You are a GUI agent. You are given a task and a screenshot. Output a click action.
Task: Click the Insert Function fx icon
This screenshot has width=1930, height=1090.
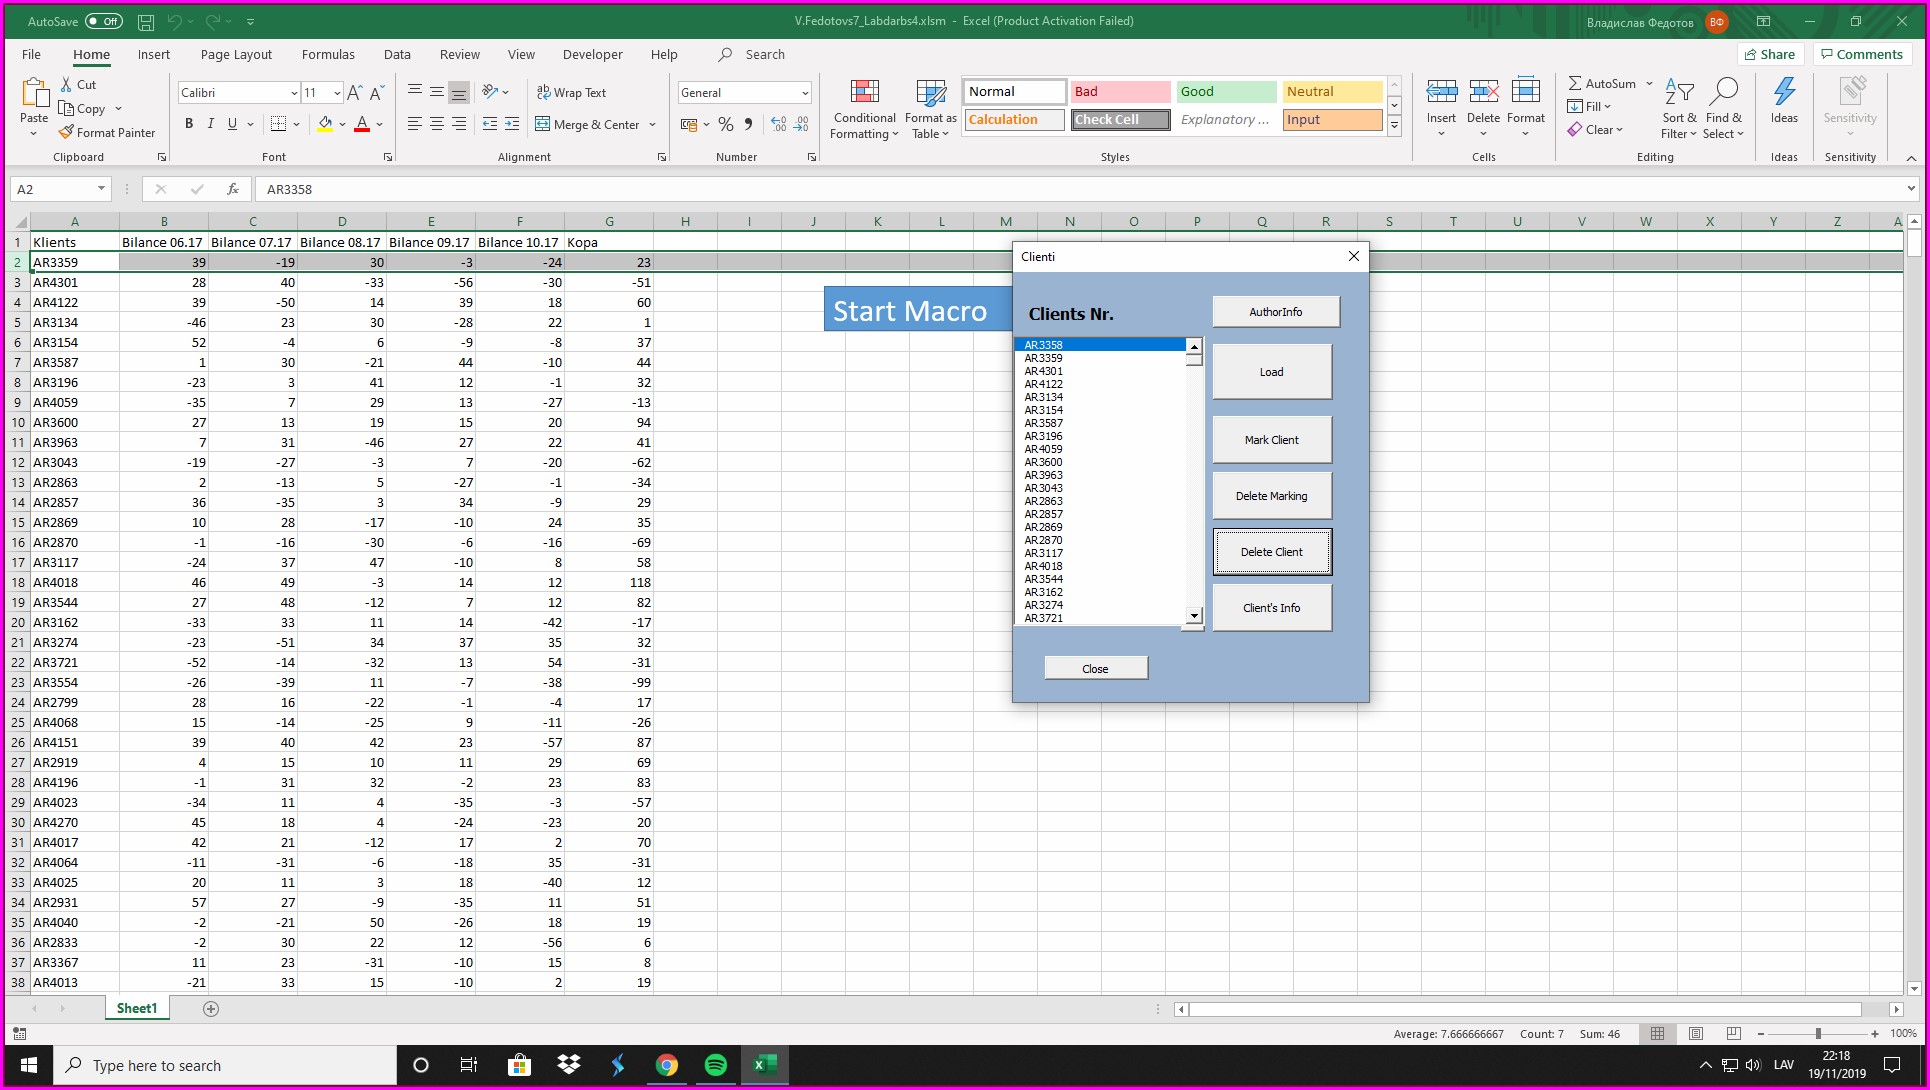pos(232,189)
